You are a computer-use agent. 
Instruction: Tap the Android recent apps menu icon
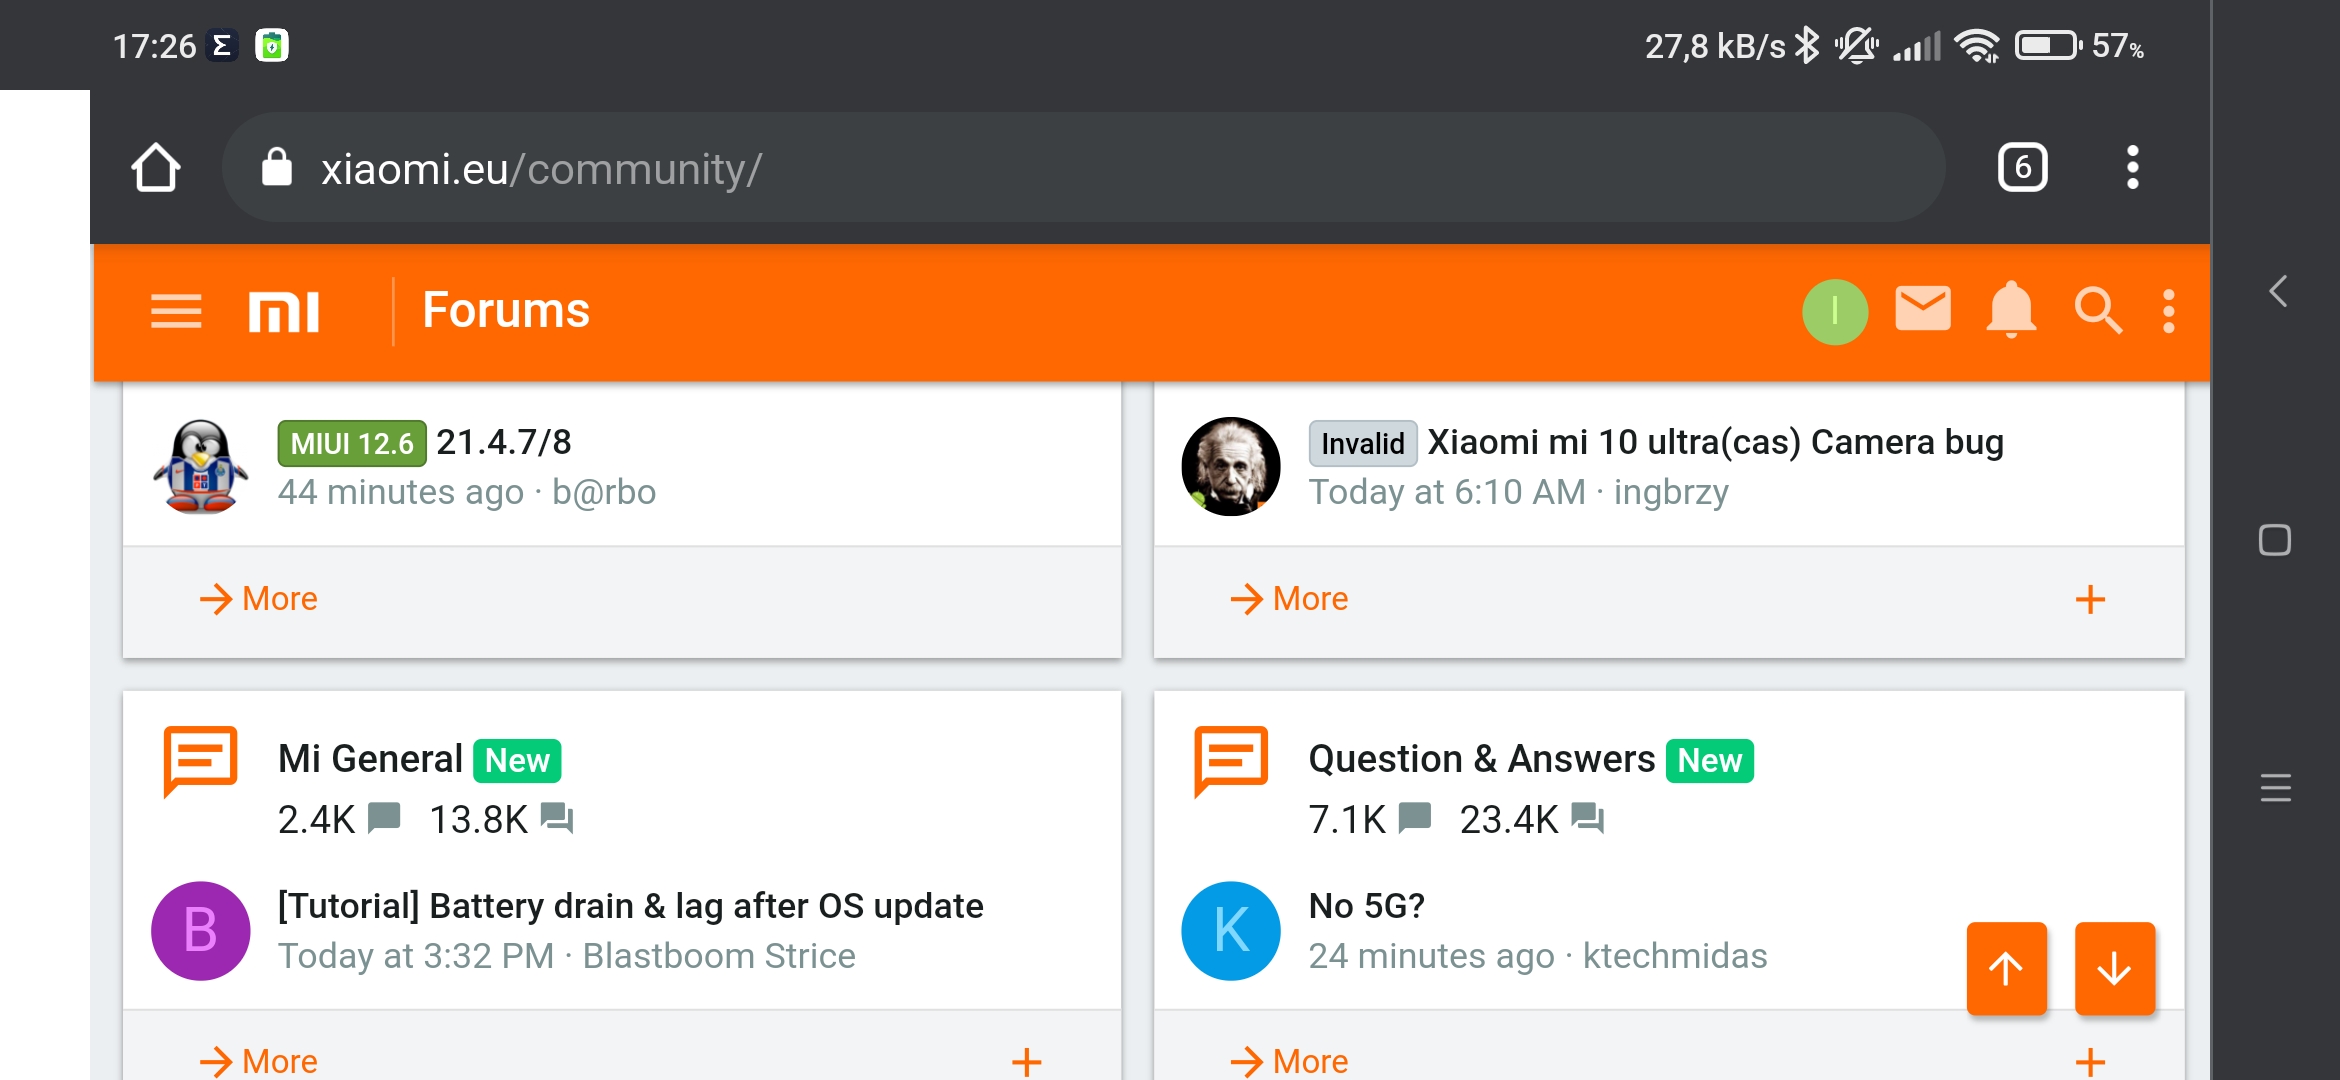(2276, 788)
